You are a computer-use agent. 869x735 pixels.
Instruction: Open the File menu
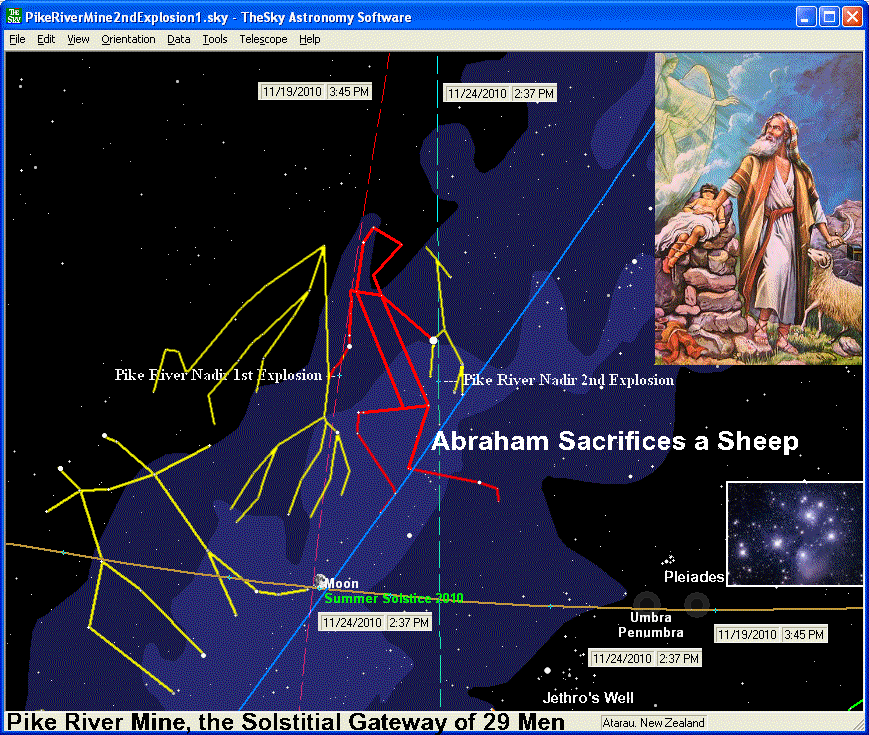coord(17,39)
